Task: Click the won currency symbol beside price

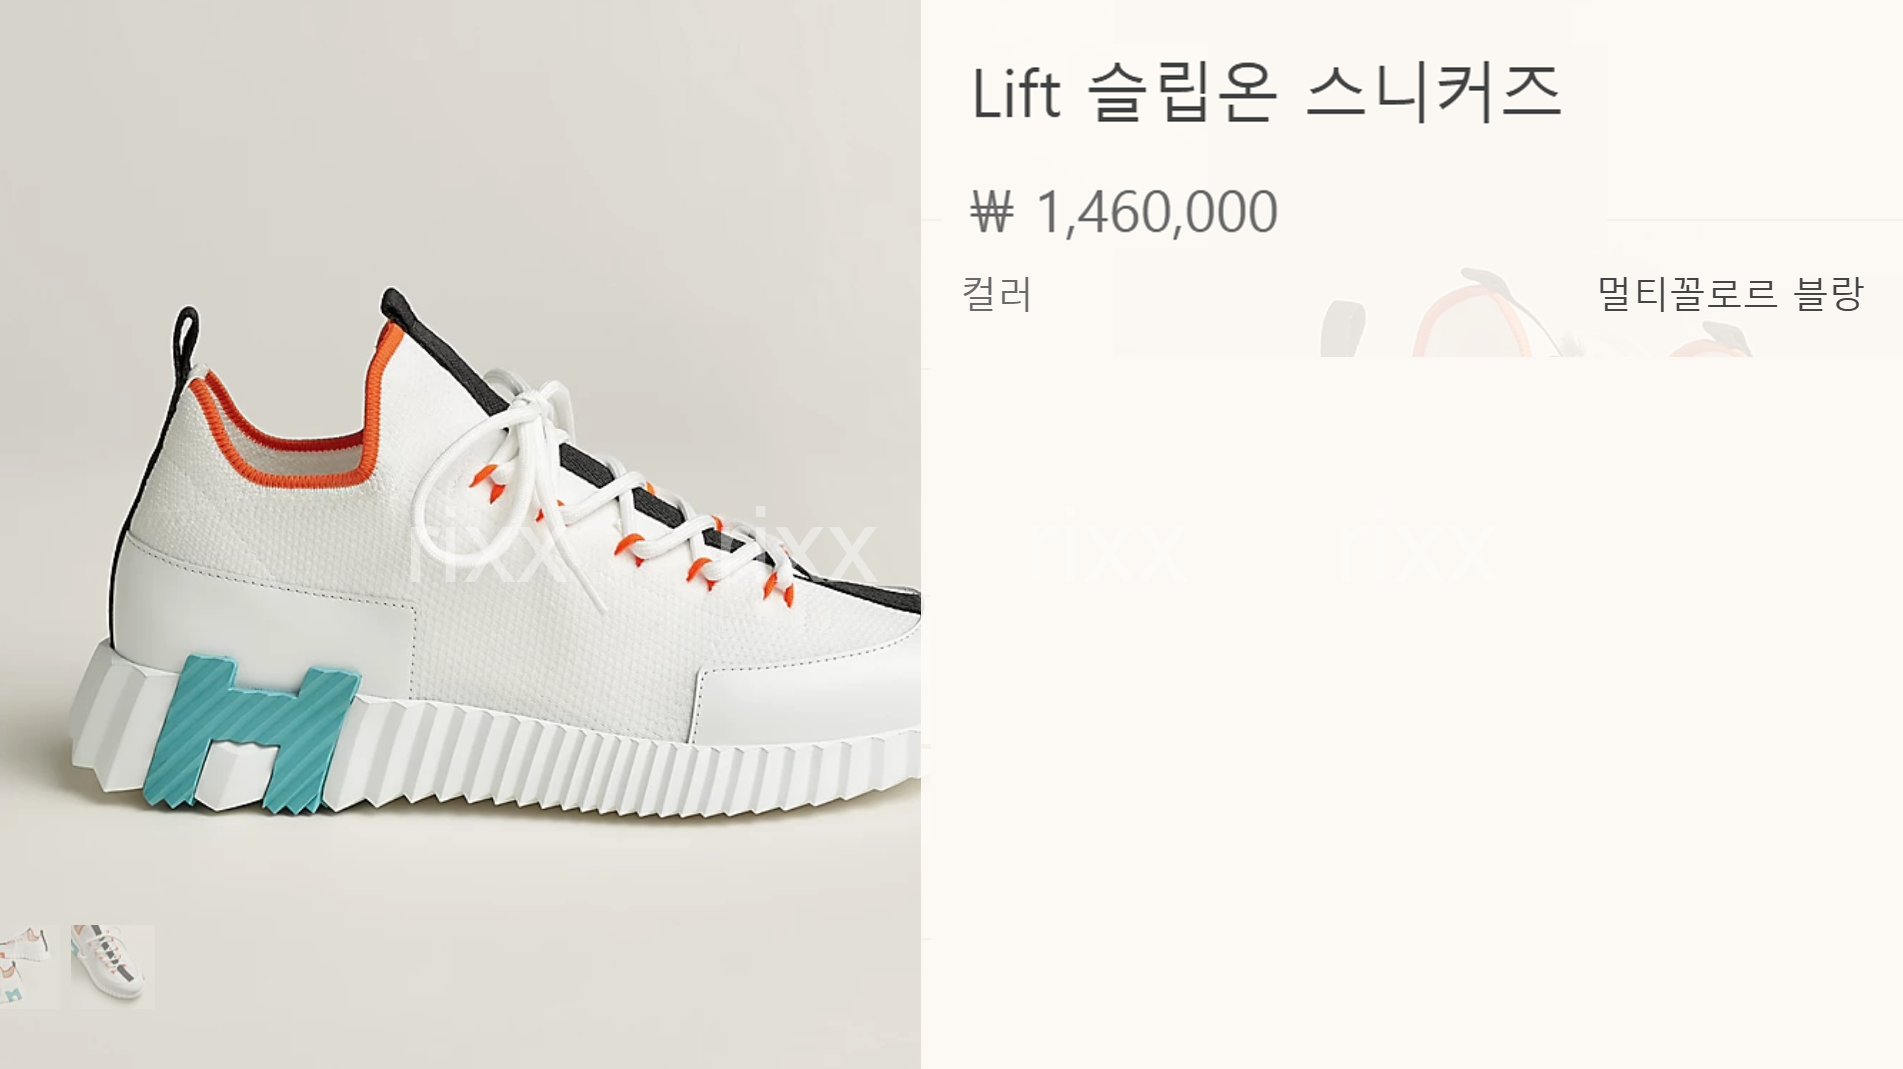Action: [x=992, y=213]
